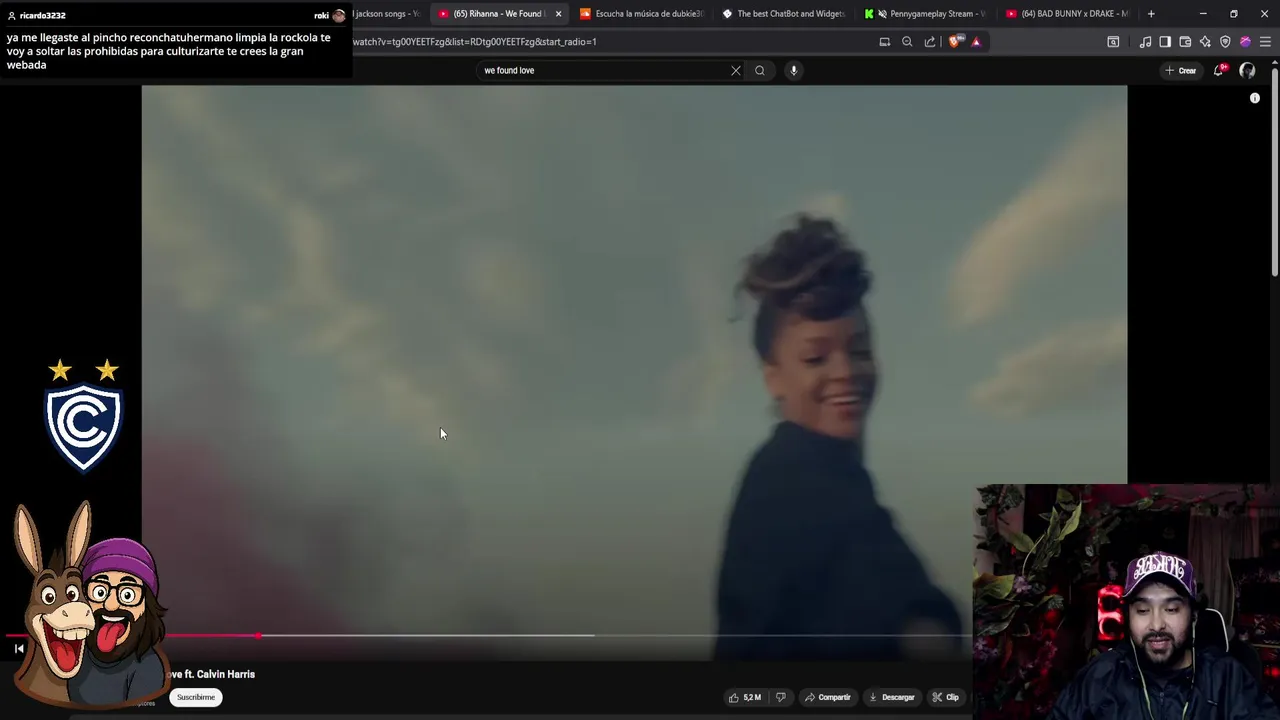Switch to the Escucha la música de dubkie tab
The image size is (1280, 720).
(641, 14)
